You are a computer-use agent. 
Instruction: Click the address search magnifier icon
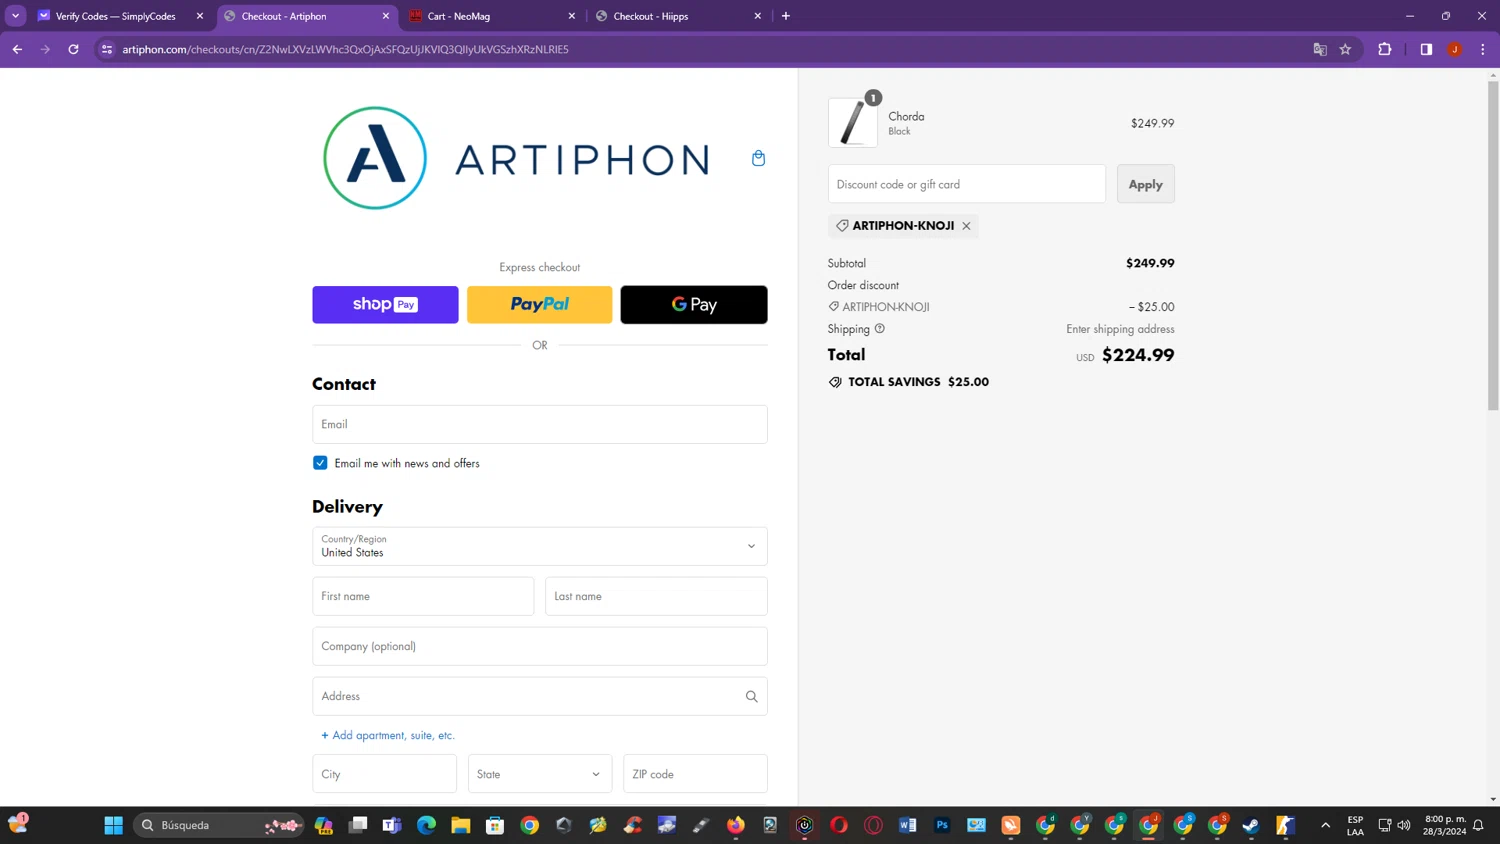(751, 696)
